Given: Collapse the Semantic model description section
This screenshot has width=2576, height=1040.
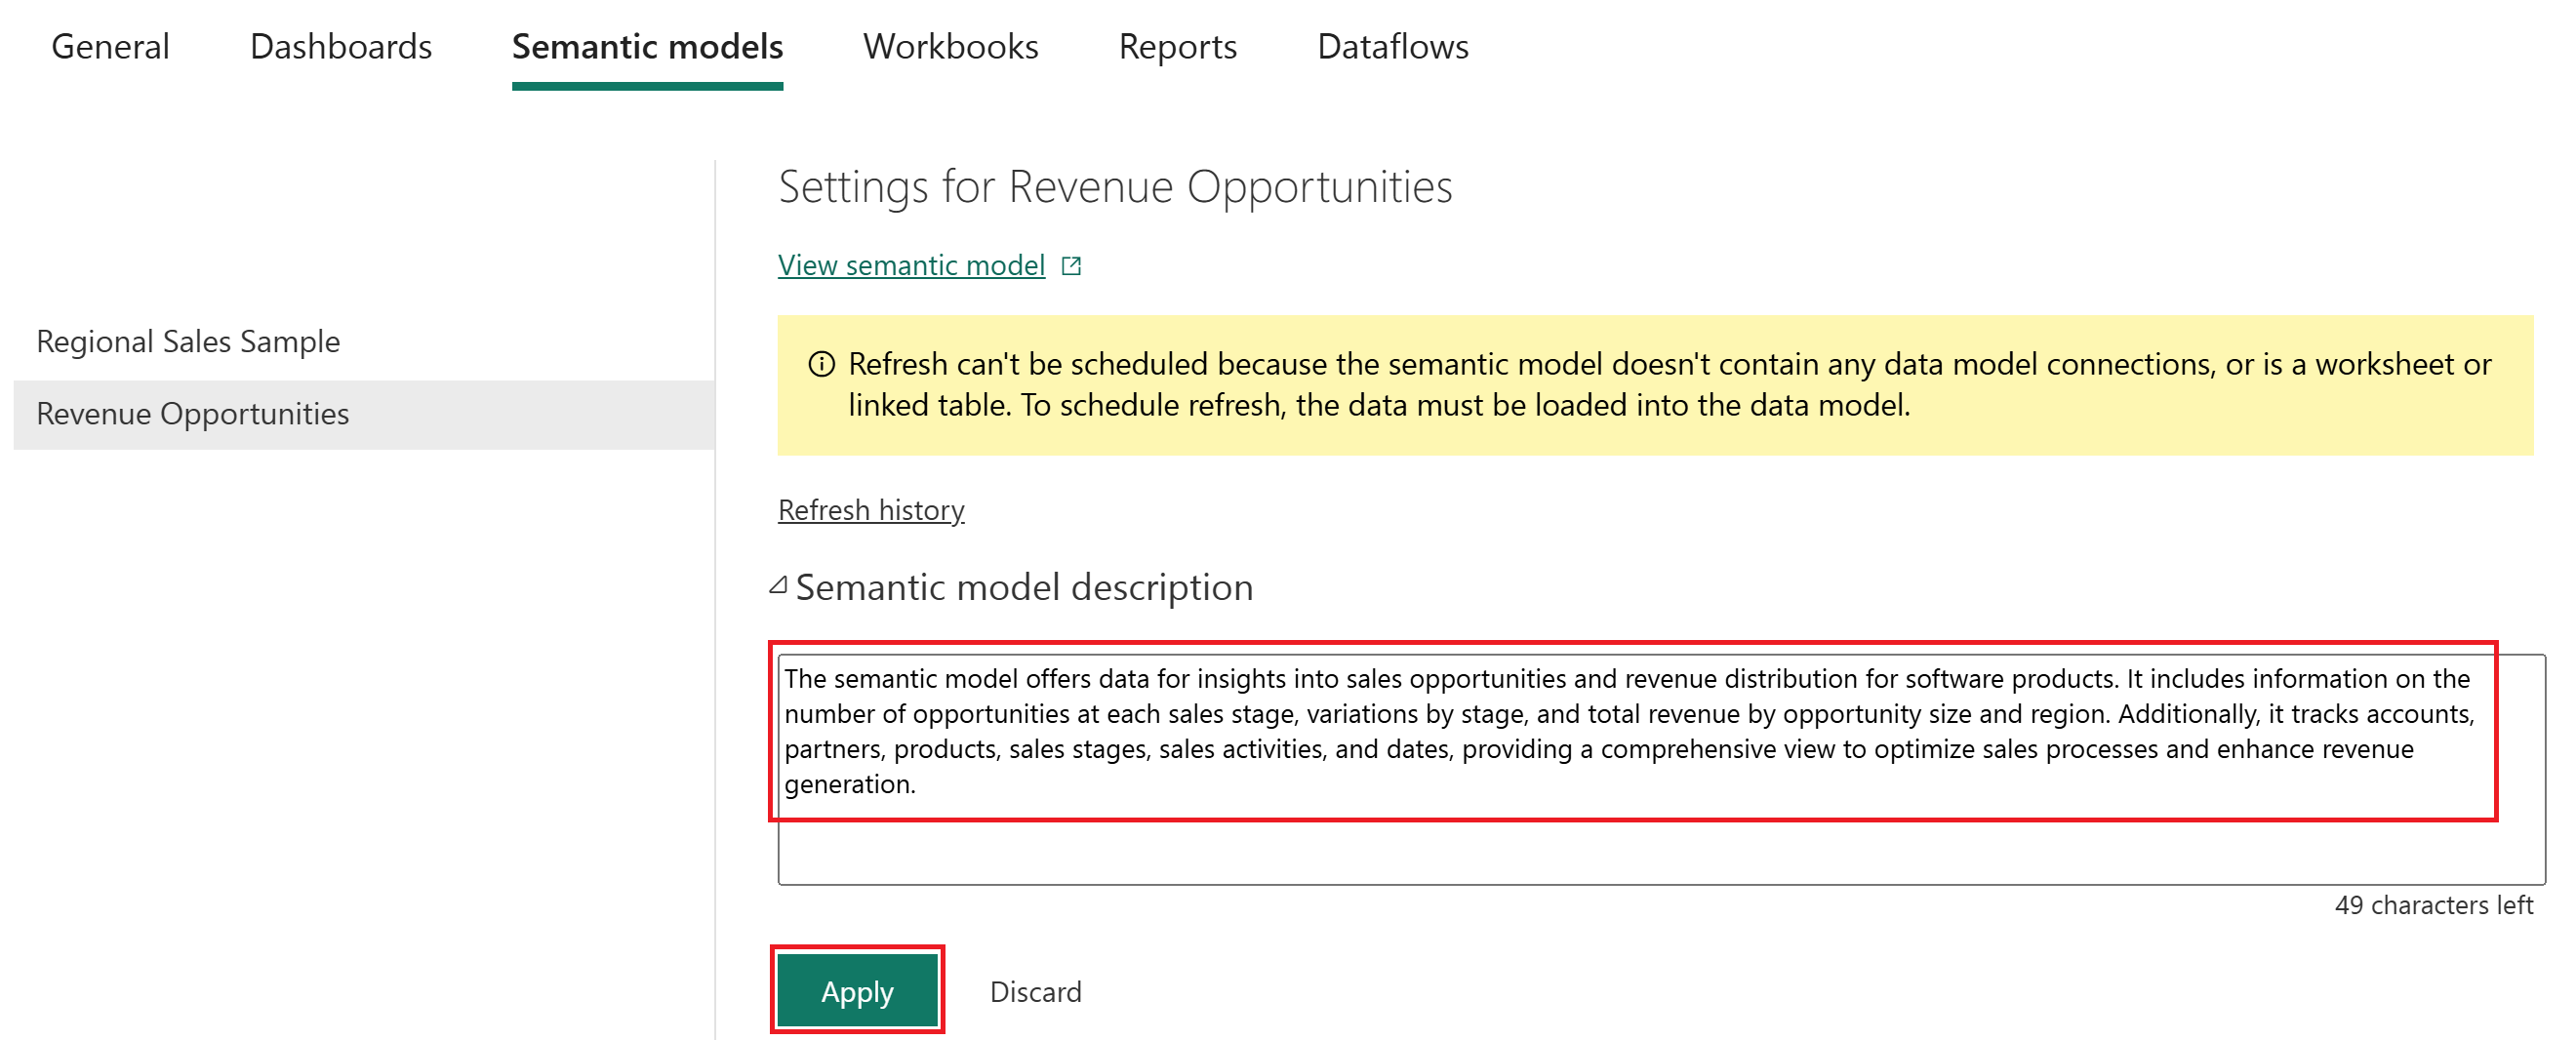Looking at the screenshot, I should tap(778, 585).
